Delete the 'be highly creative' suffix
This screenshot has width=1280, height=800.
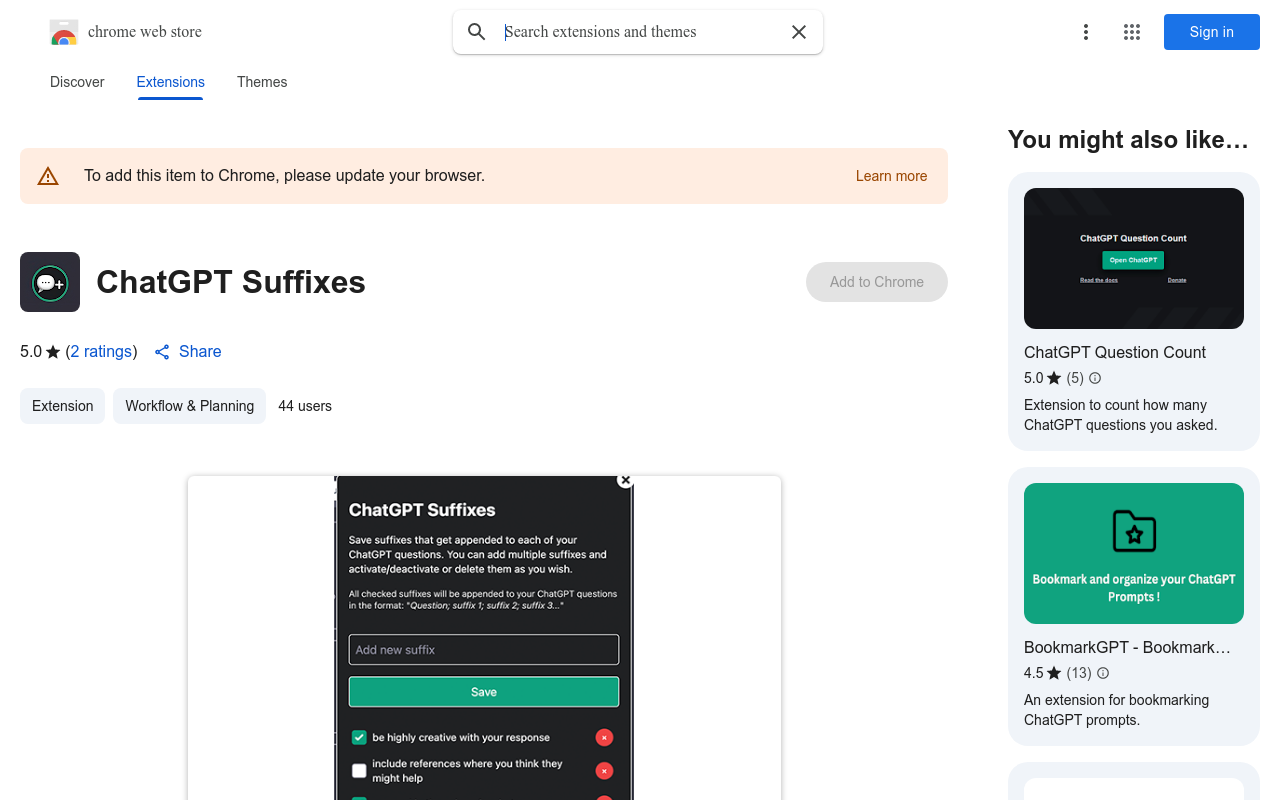tap(604, 738)
